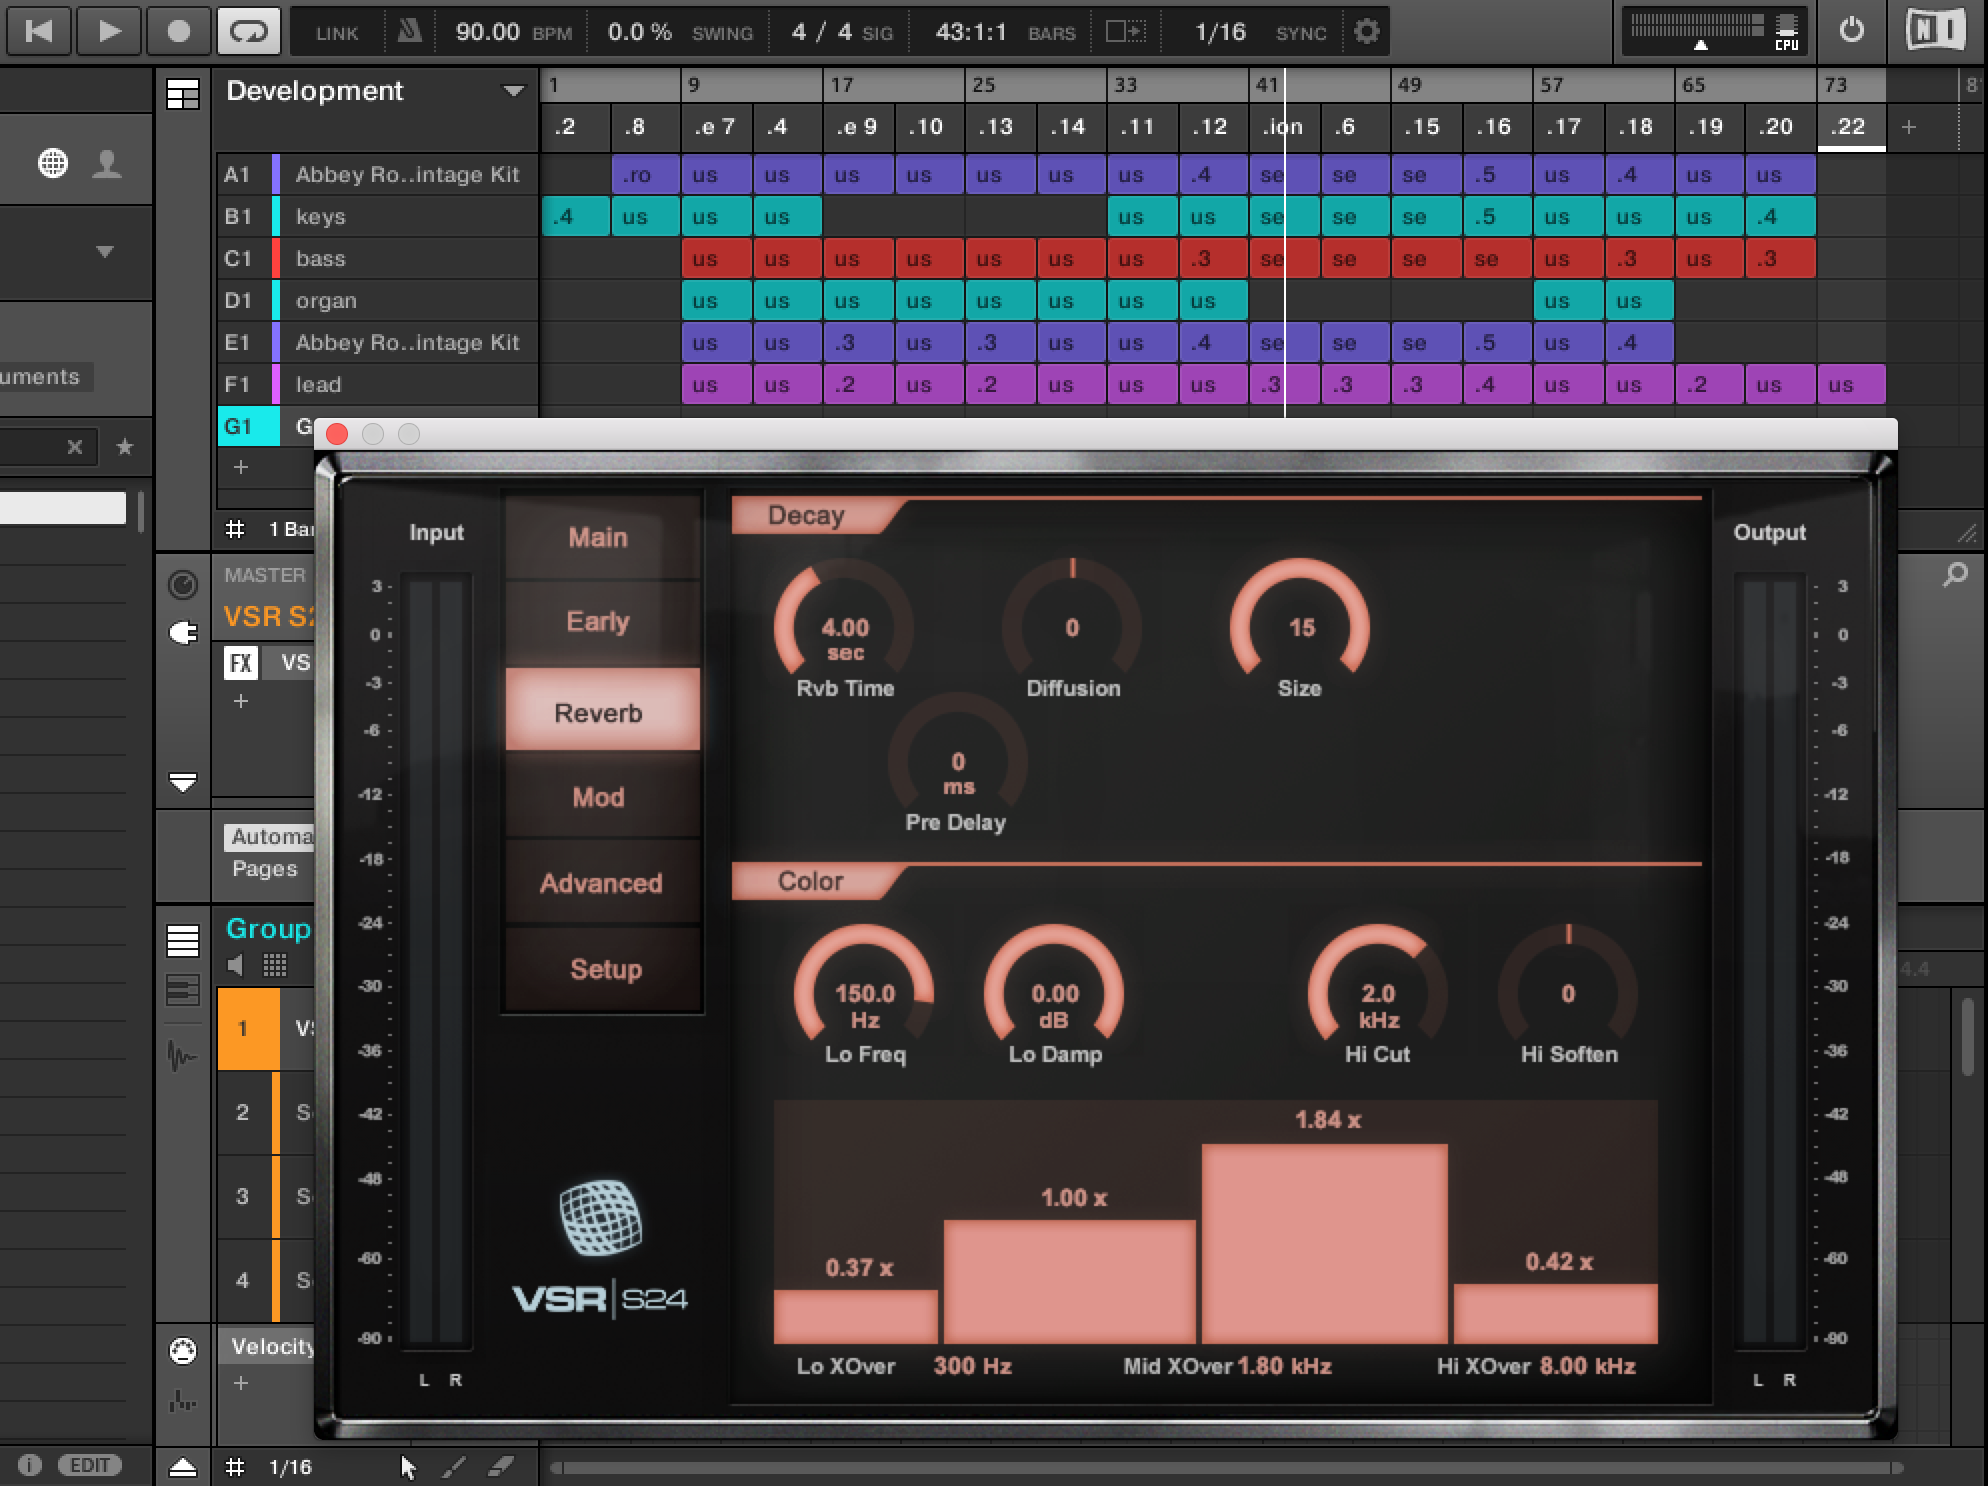This screenshot has width=1988, height=1486.
Task: Open the follow playhead dropdown
Action: [1126, 32]
